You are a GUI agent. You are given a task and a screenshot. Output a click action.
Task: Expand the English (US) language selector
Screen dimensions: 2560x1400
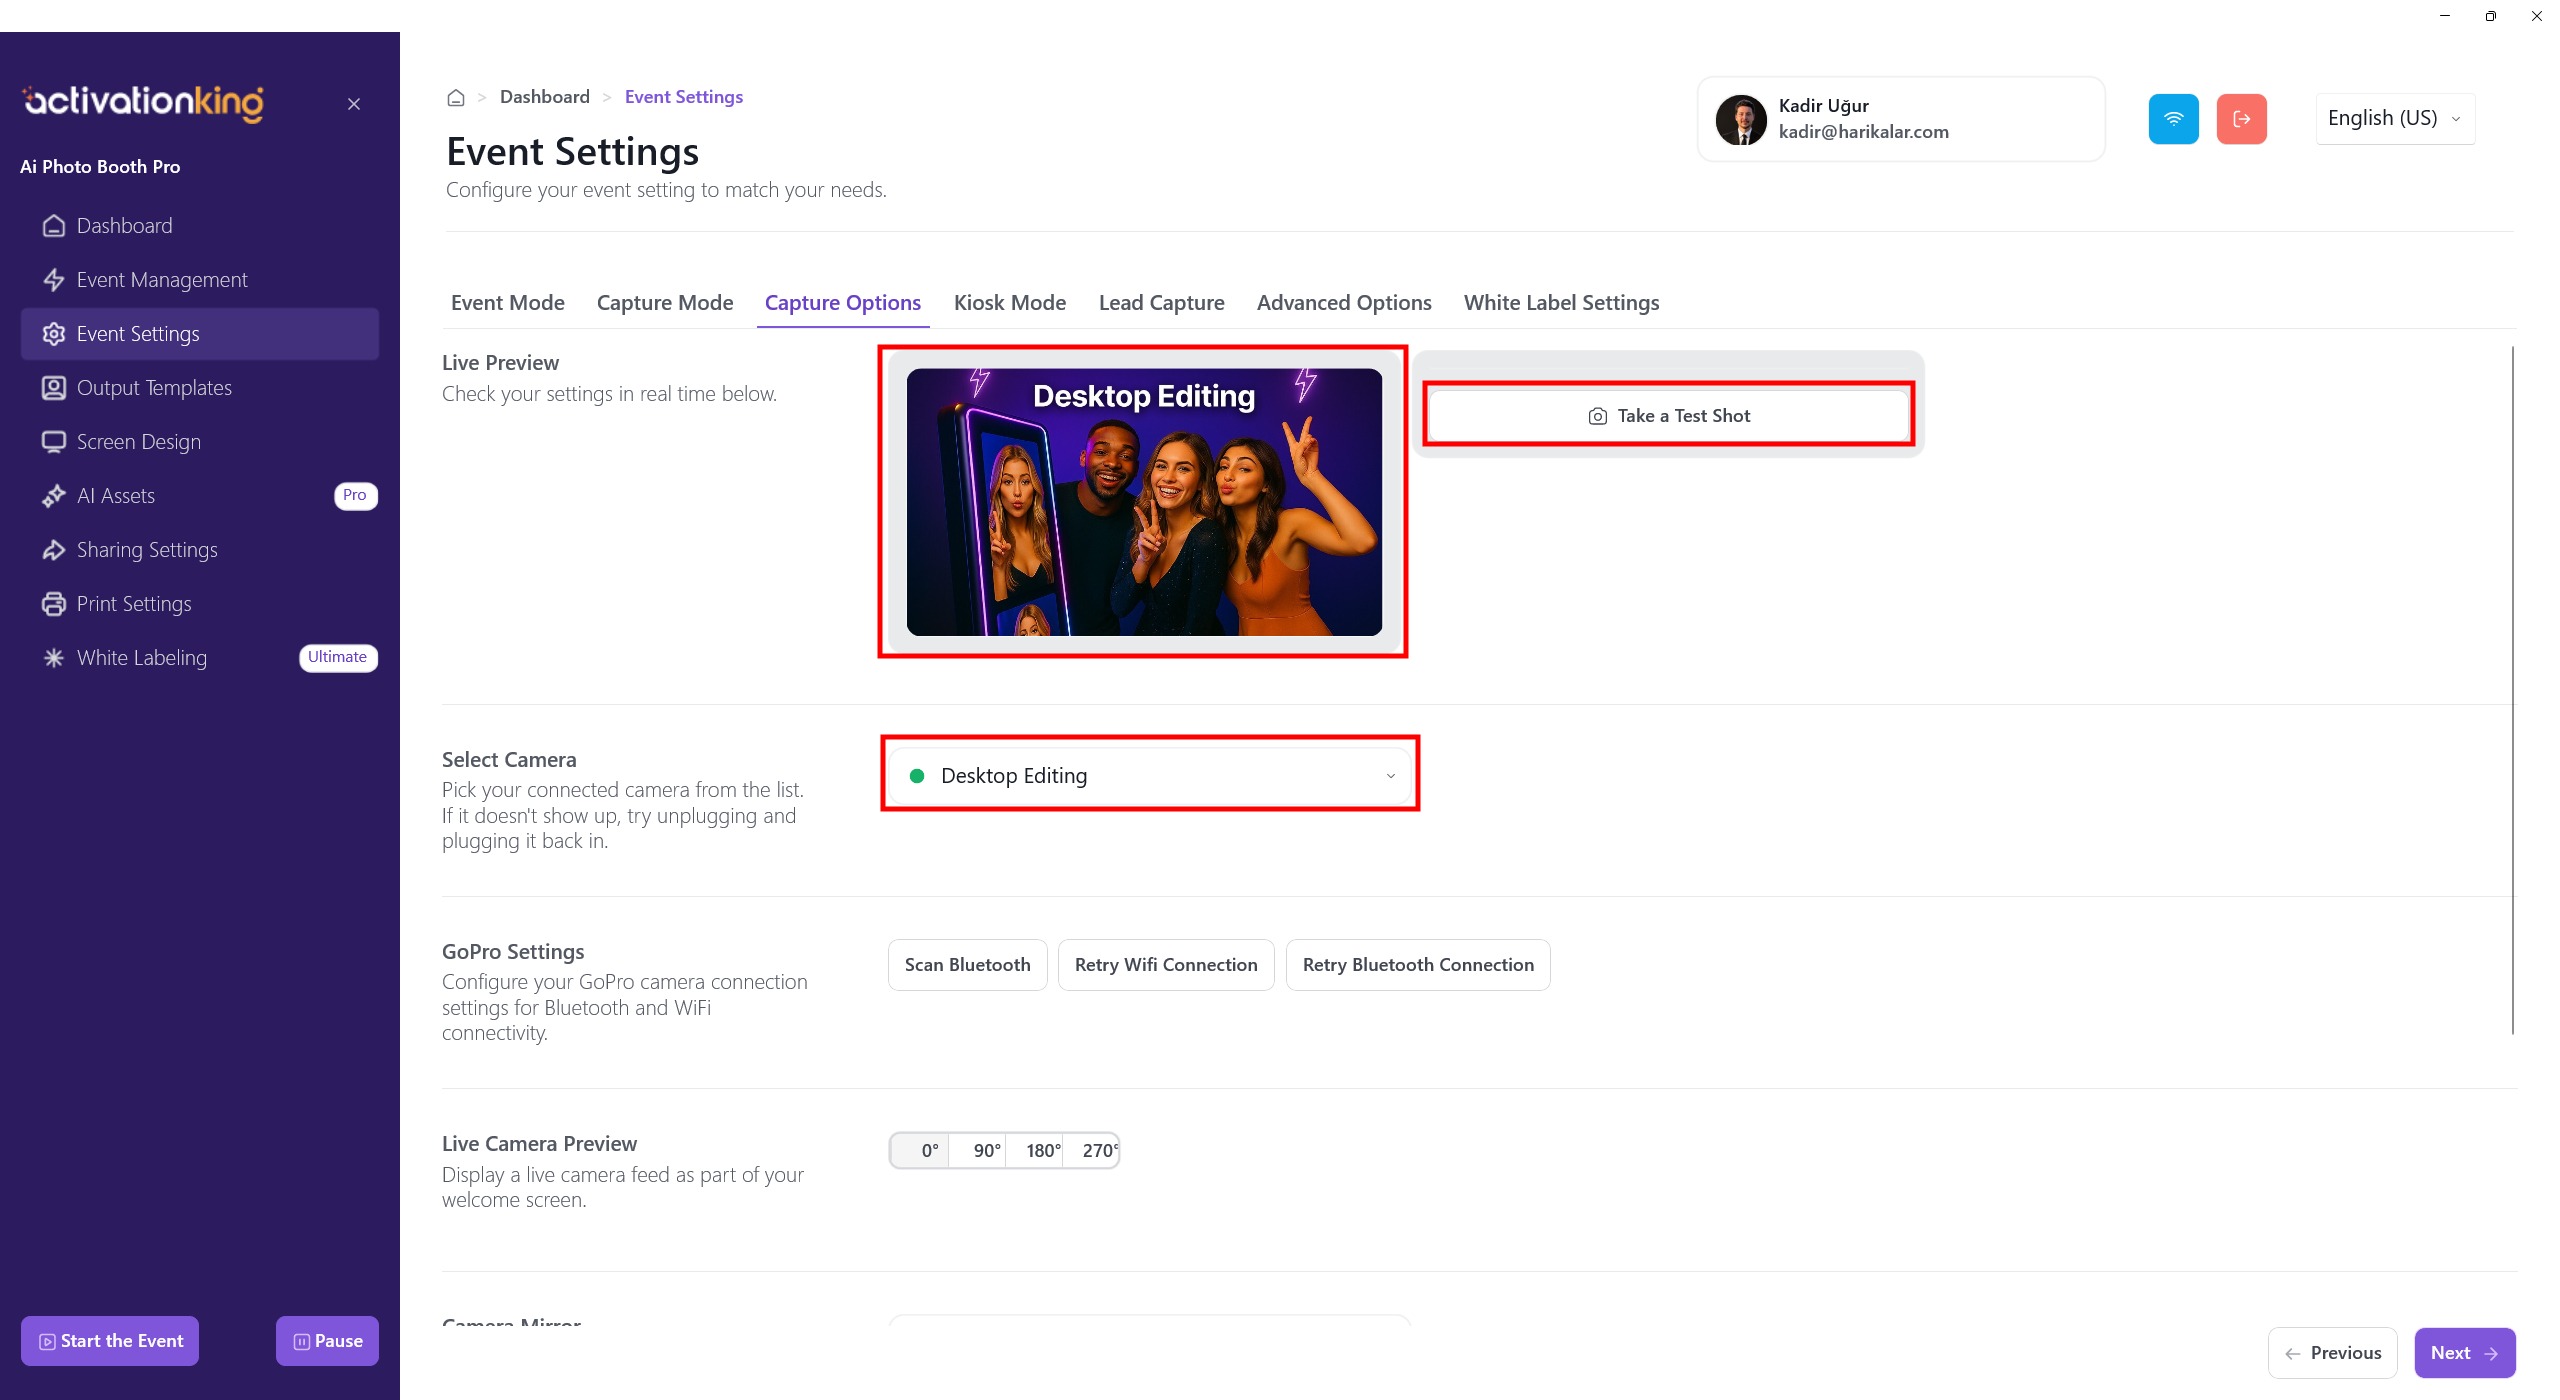pos(2394,119)
